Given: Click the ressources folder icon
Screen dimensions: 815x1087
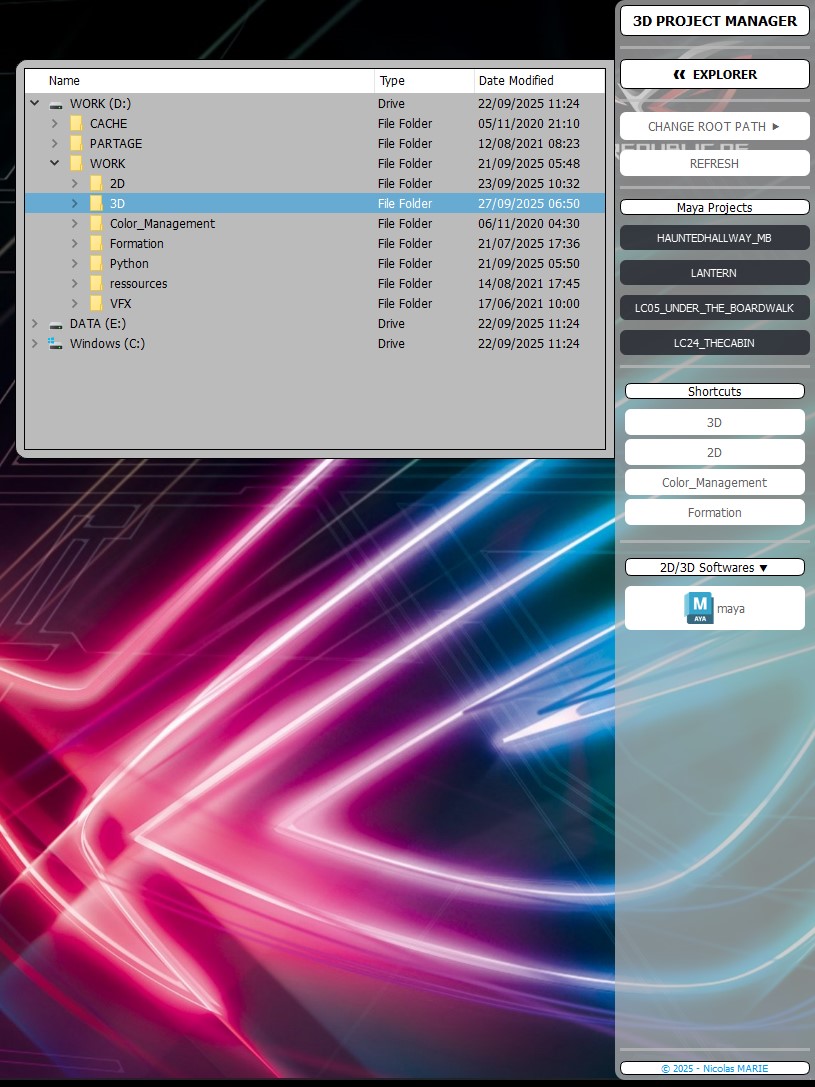Looking at the screenshot, I should pyautogui.click(x=96, y=284).
